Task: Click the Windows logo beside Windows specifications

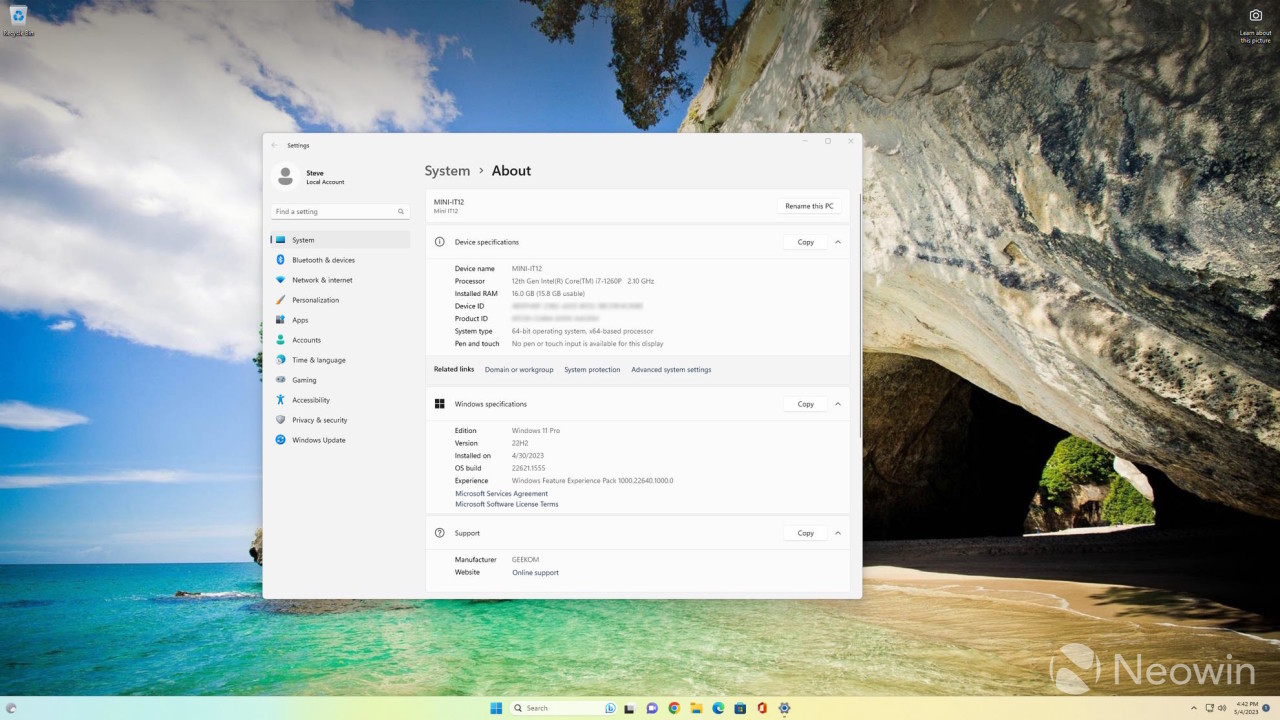Action: (439, 404)
